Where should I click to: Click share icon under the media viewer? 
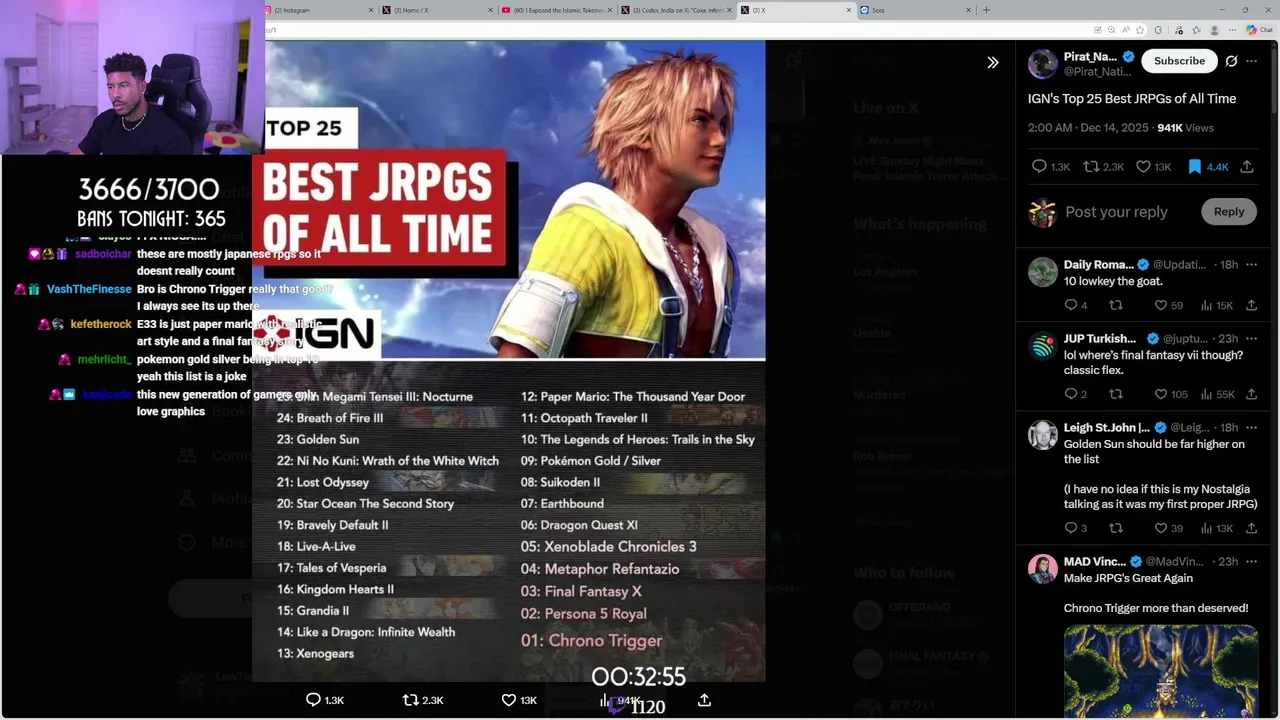pos(704,700)
